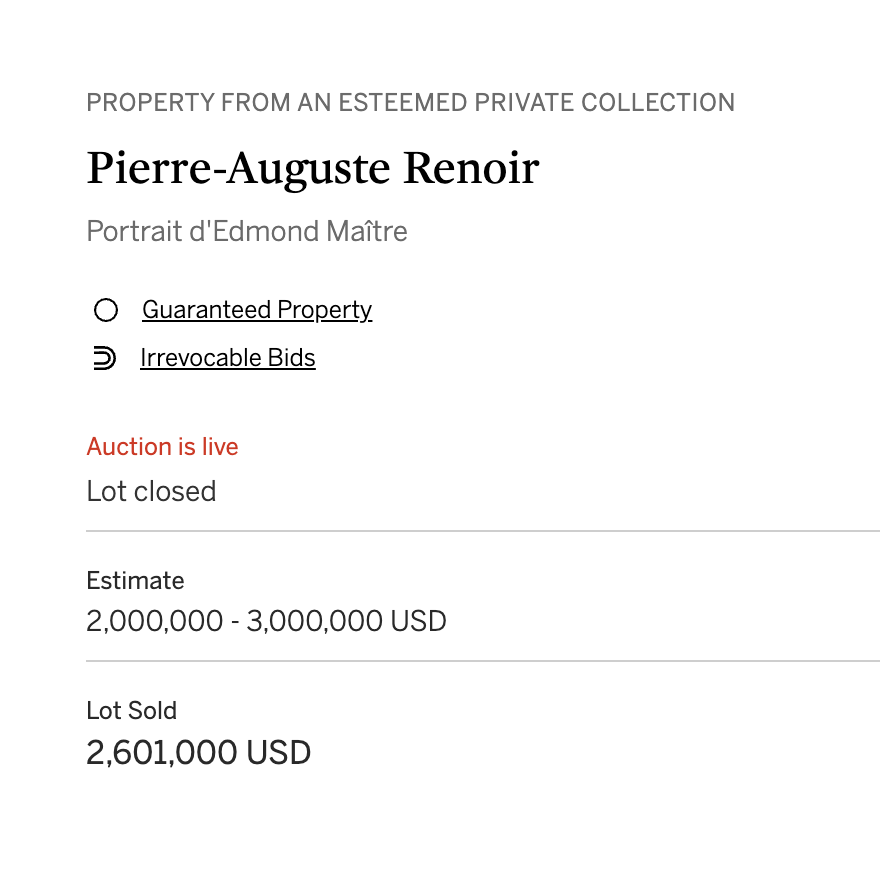Click the divider line above Lot Sold
Image resolution: width=880 pixels, height=874 pixels.
click(483, 661)
